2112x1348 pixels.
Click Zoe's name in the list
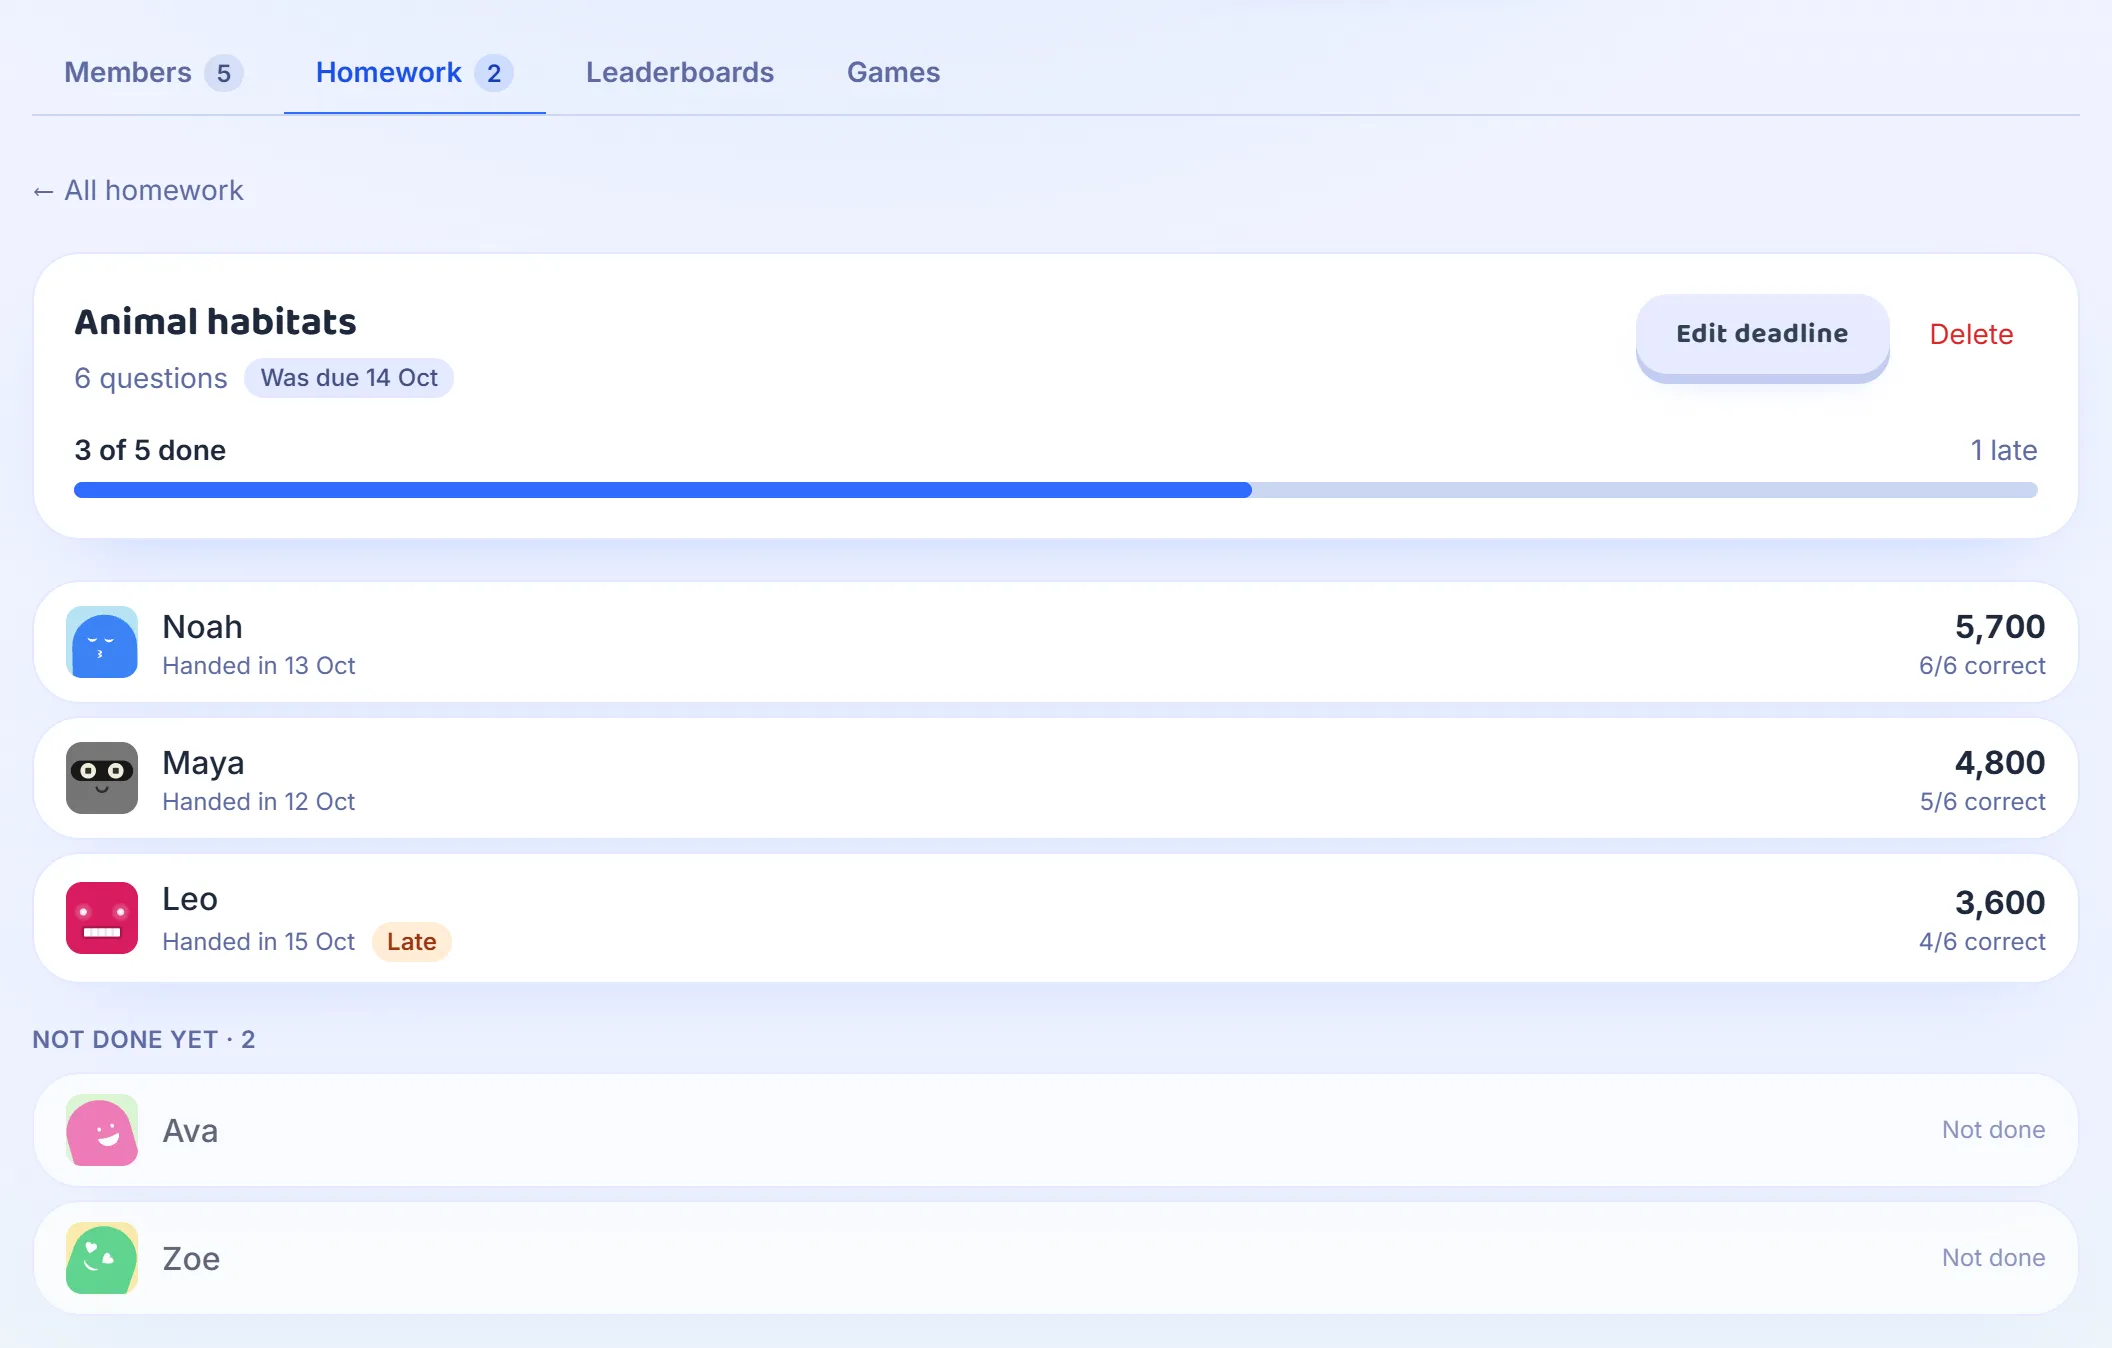coord(191,1258)
